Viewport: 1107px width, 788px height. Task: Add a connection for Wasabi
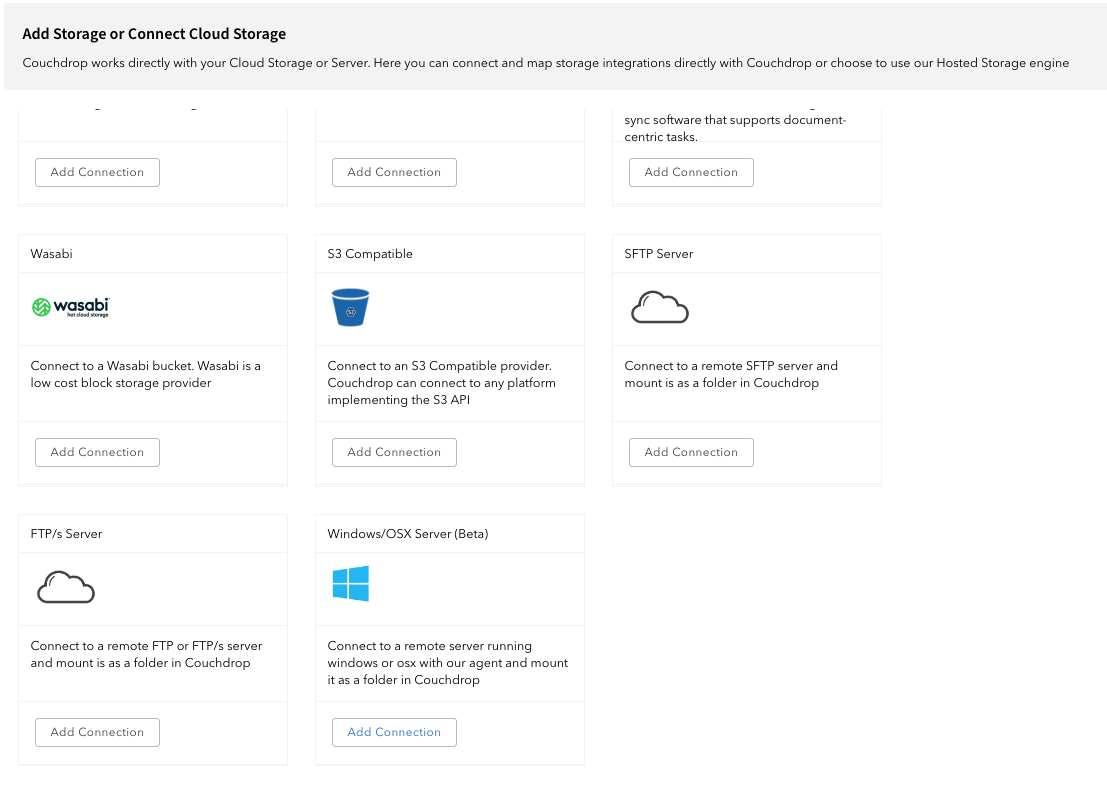(97, 452)
